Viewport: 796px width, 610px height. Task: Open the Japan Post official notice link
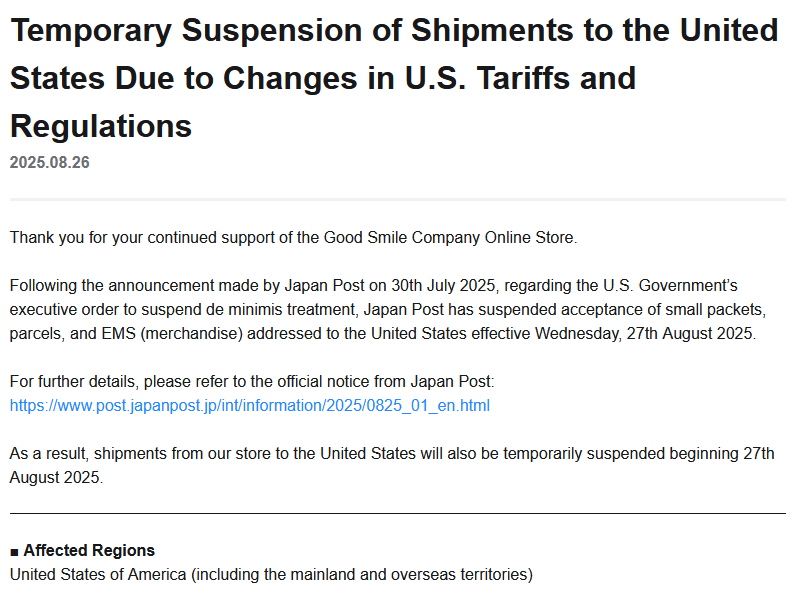(x=250, y=405)
